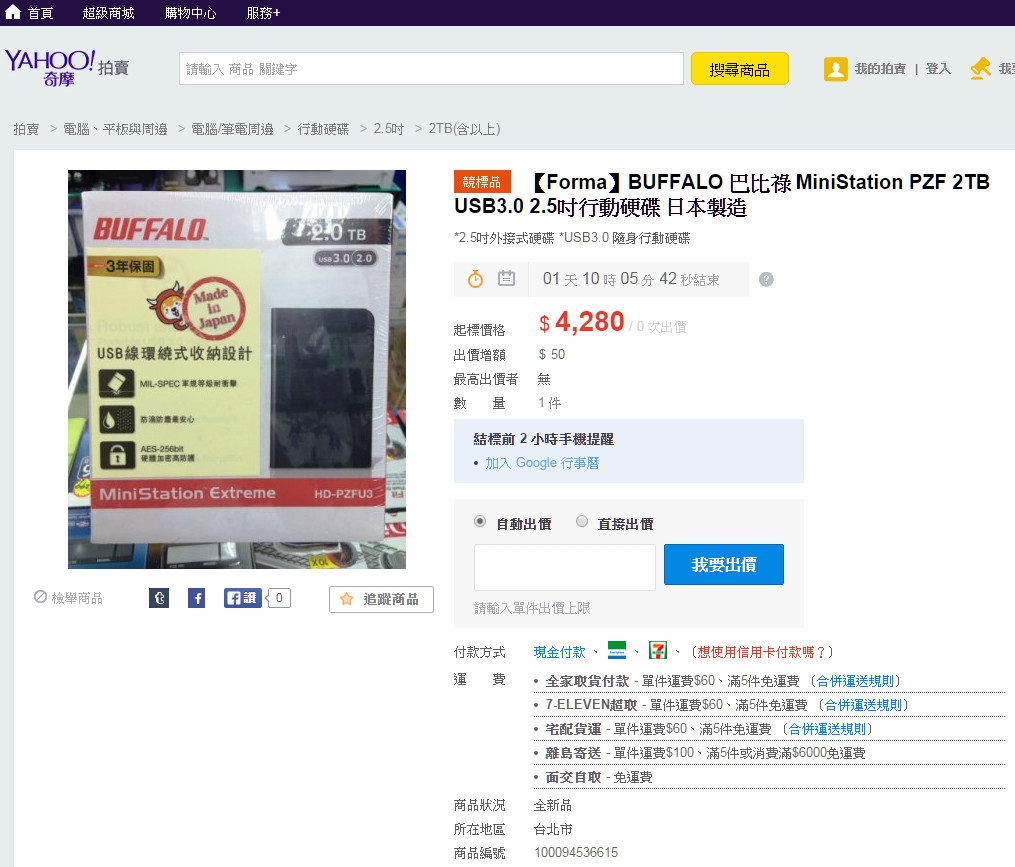
Task: Click the 登入 link
Action: (x=938, y=69)
